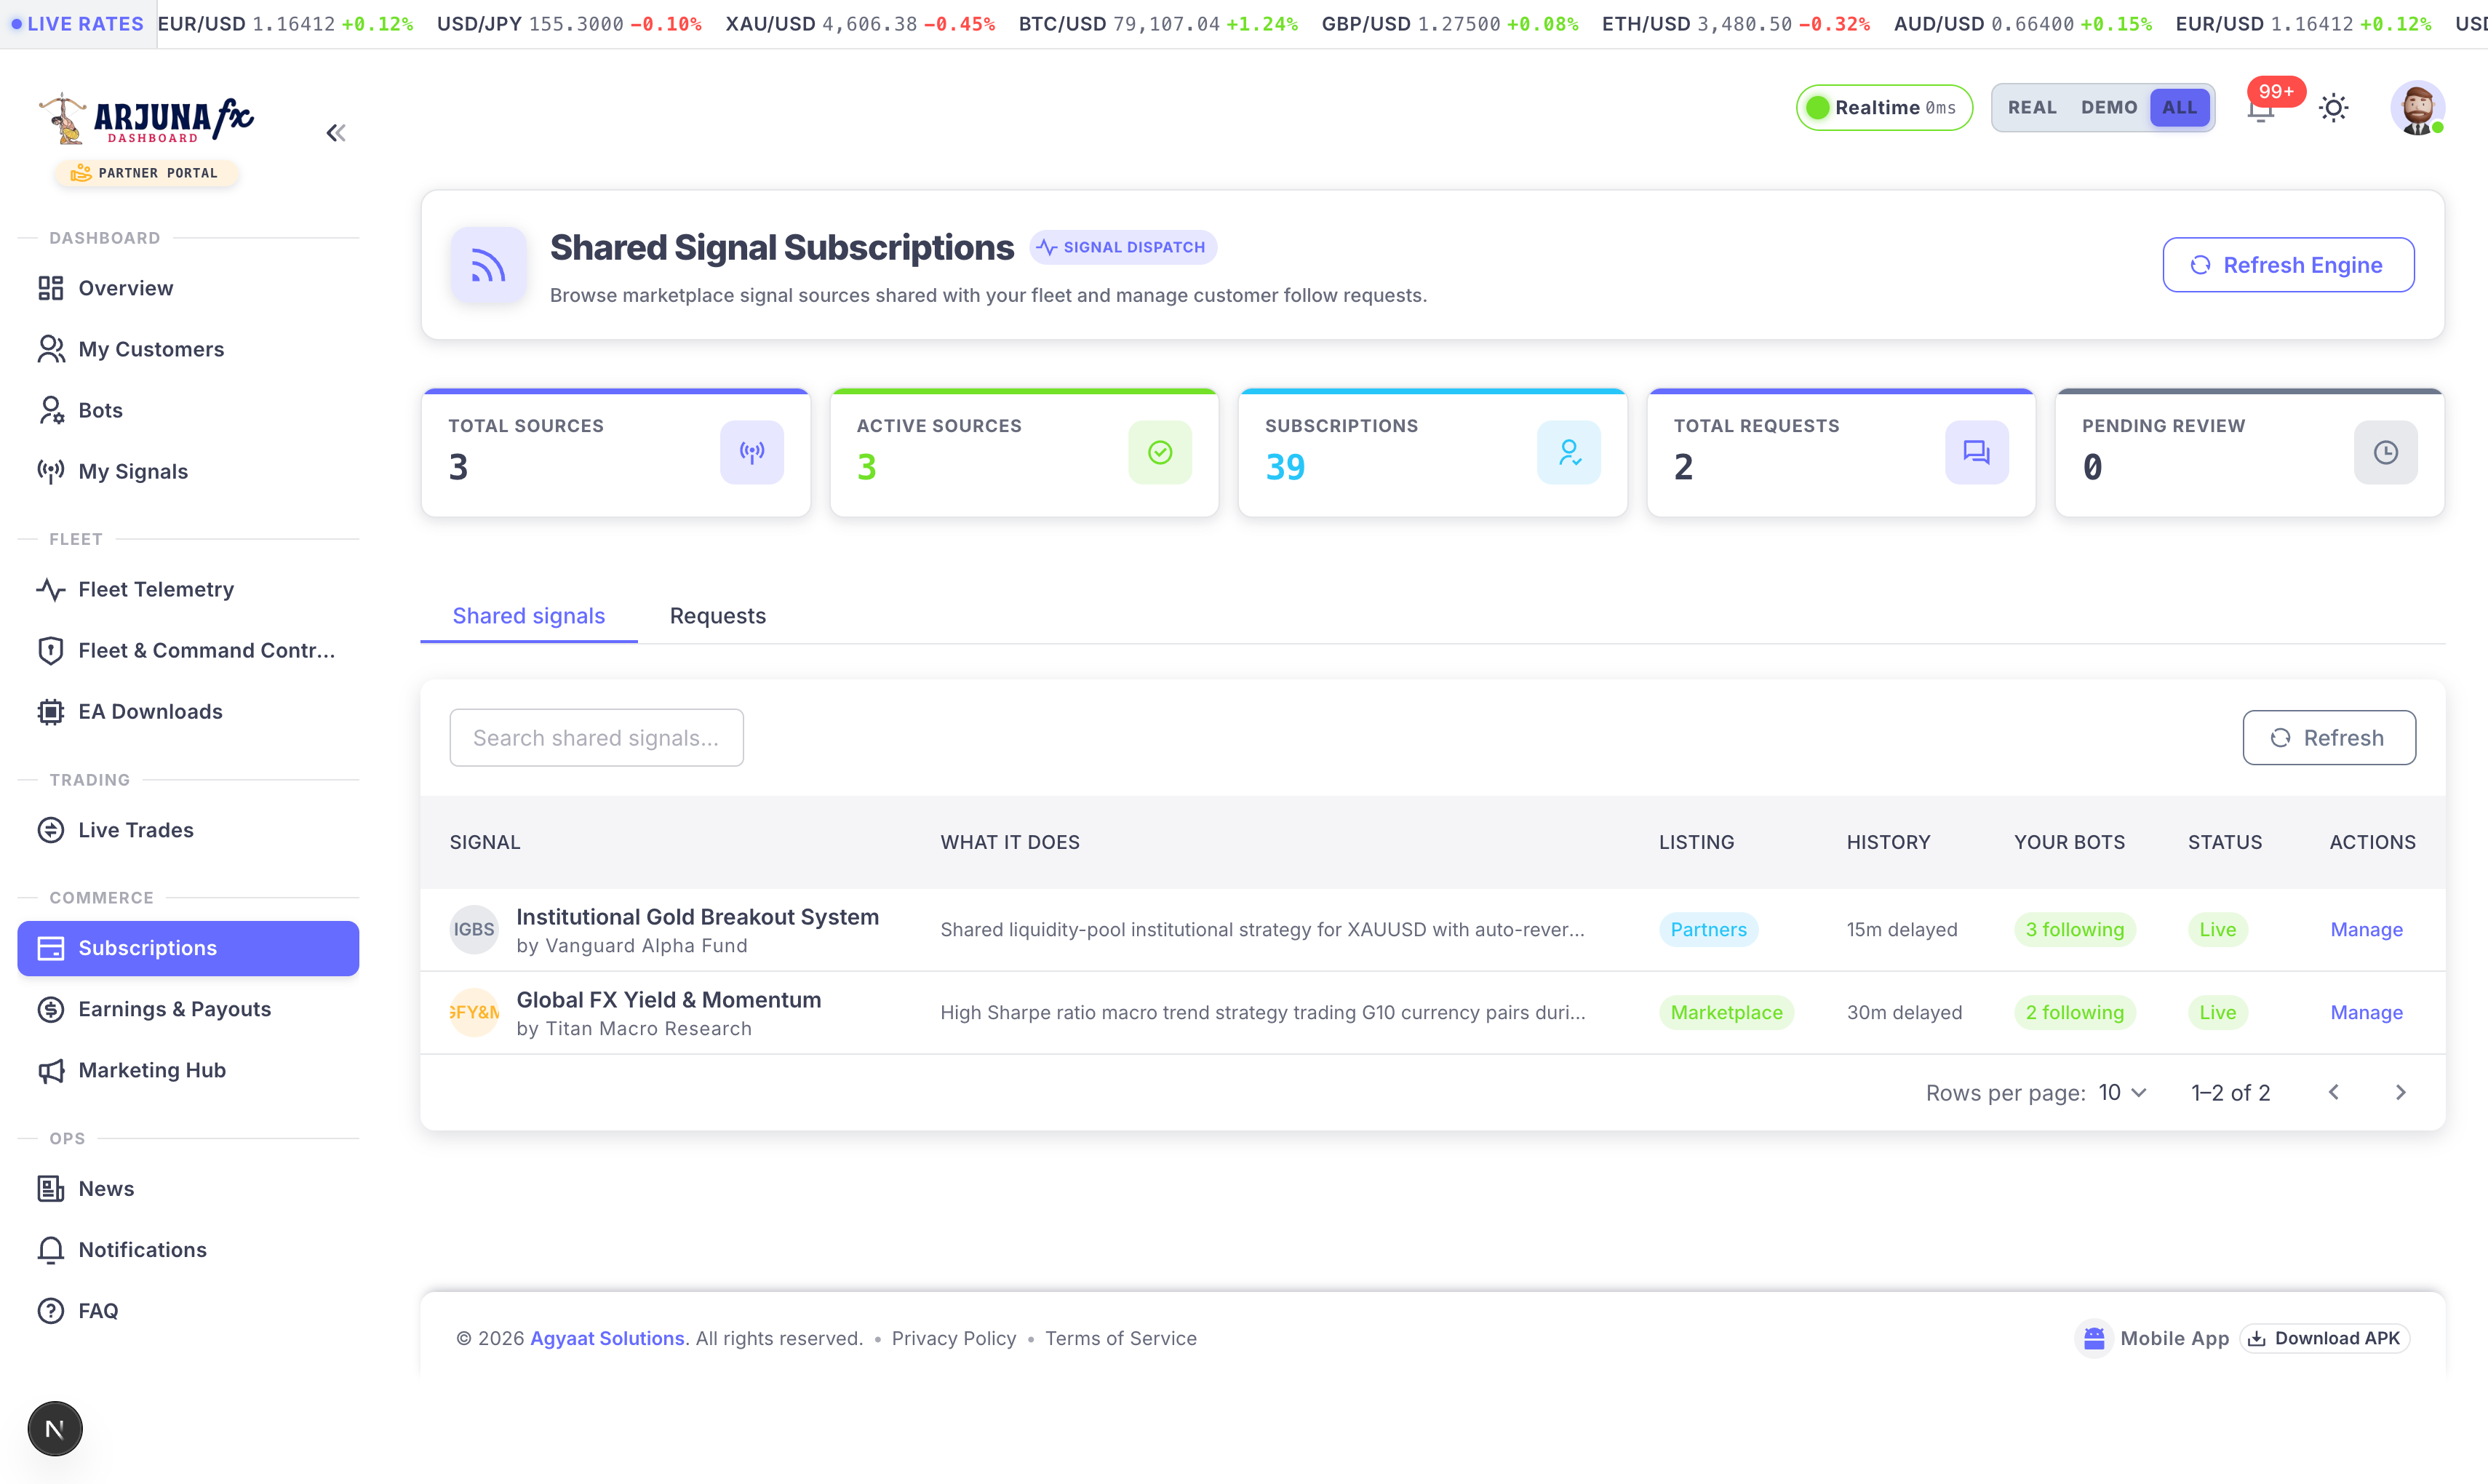Screen dimensions: 2488x1484
Task: Click the Pending Review clock icon
Action: (x=2386, y=452)
